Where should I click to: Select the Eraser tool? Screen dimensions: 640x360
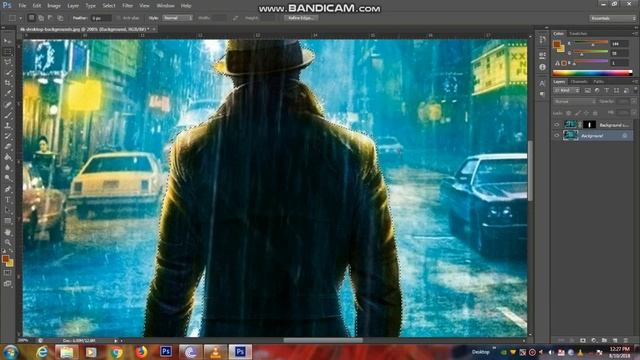click(7, 147)
